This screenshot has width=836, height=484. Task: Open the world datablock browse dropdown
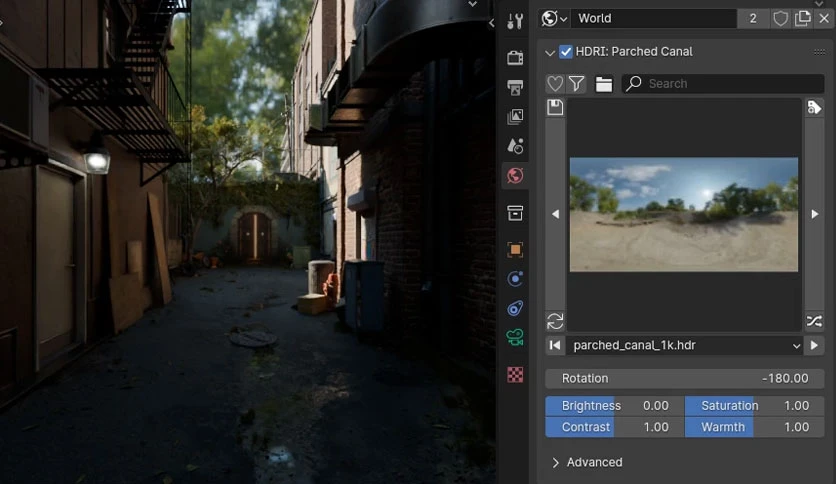(554, 19)
